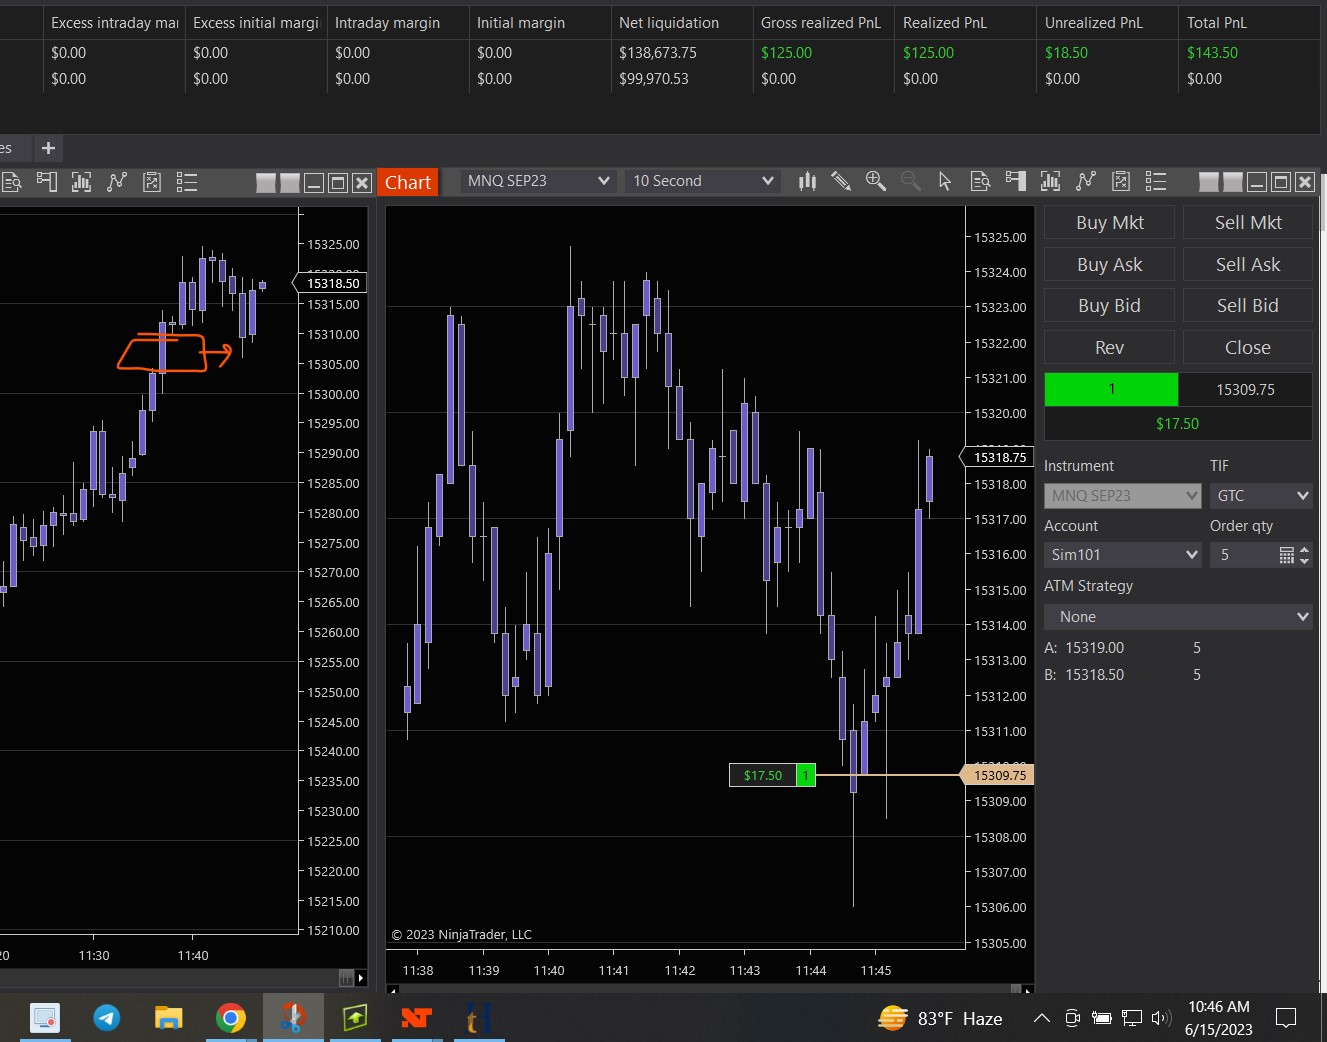Viewport: 1327px width, 1042px height.
Task: Open the 10 Second interval dropdown
Action: (702, 181)
